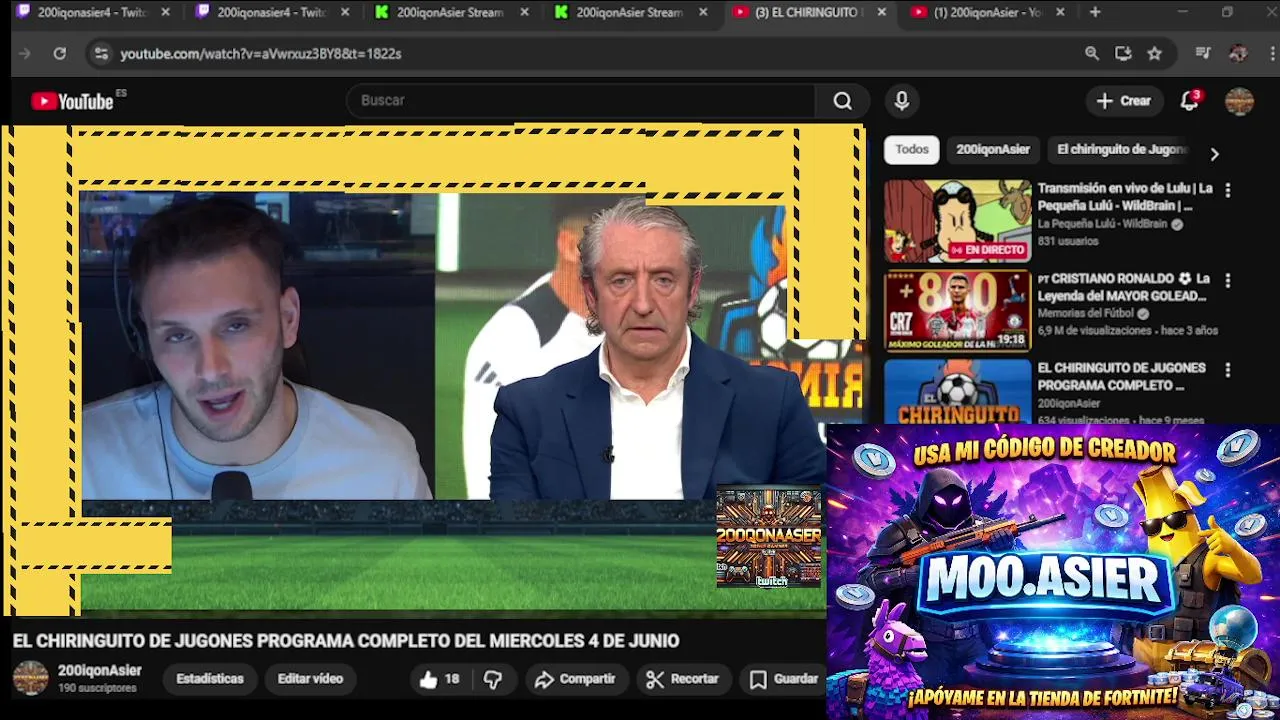
Task: Switch to first 200iqonasier4 Twitch tab
Action: coord(91,12)
